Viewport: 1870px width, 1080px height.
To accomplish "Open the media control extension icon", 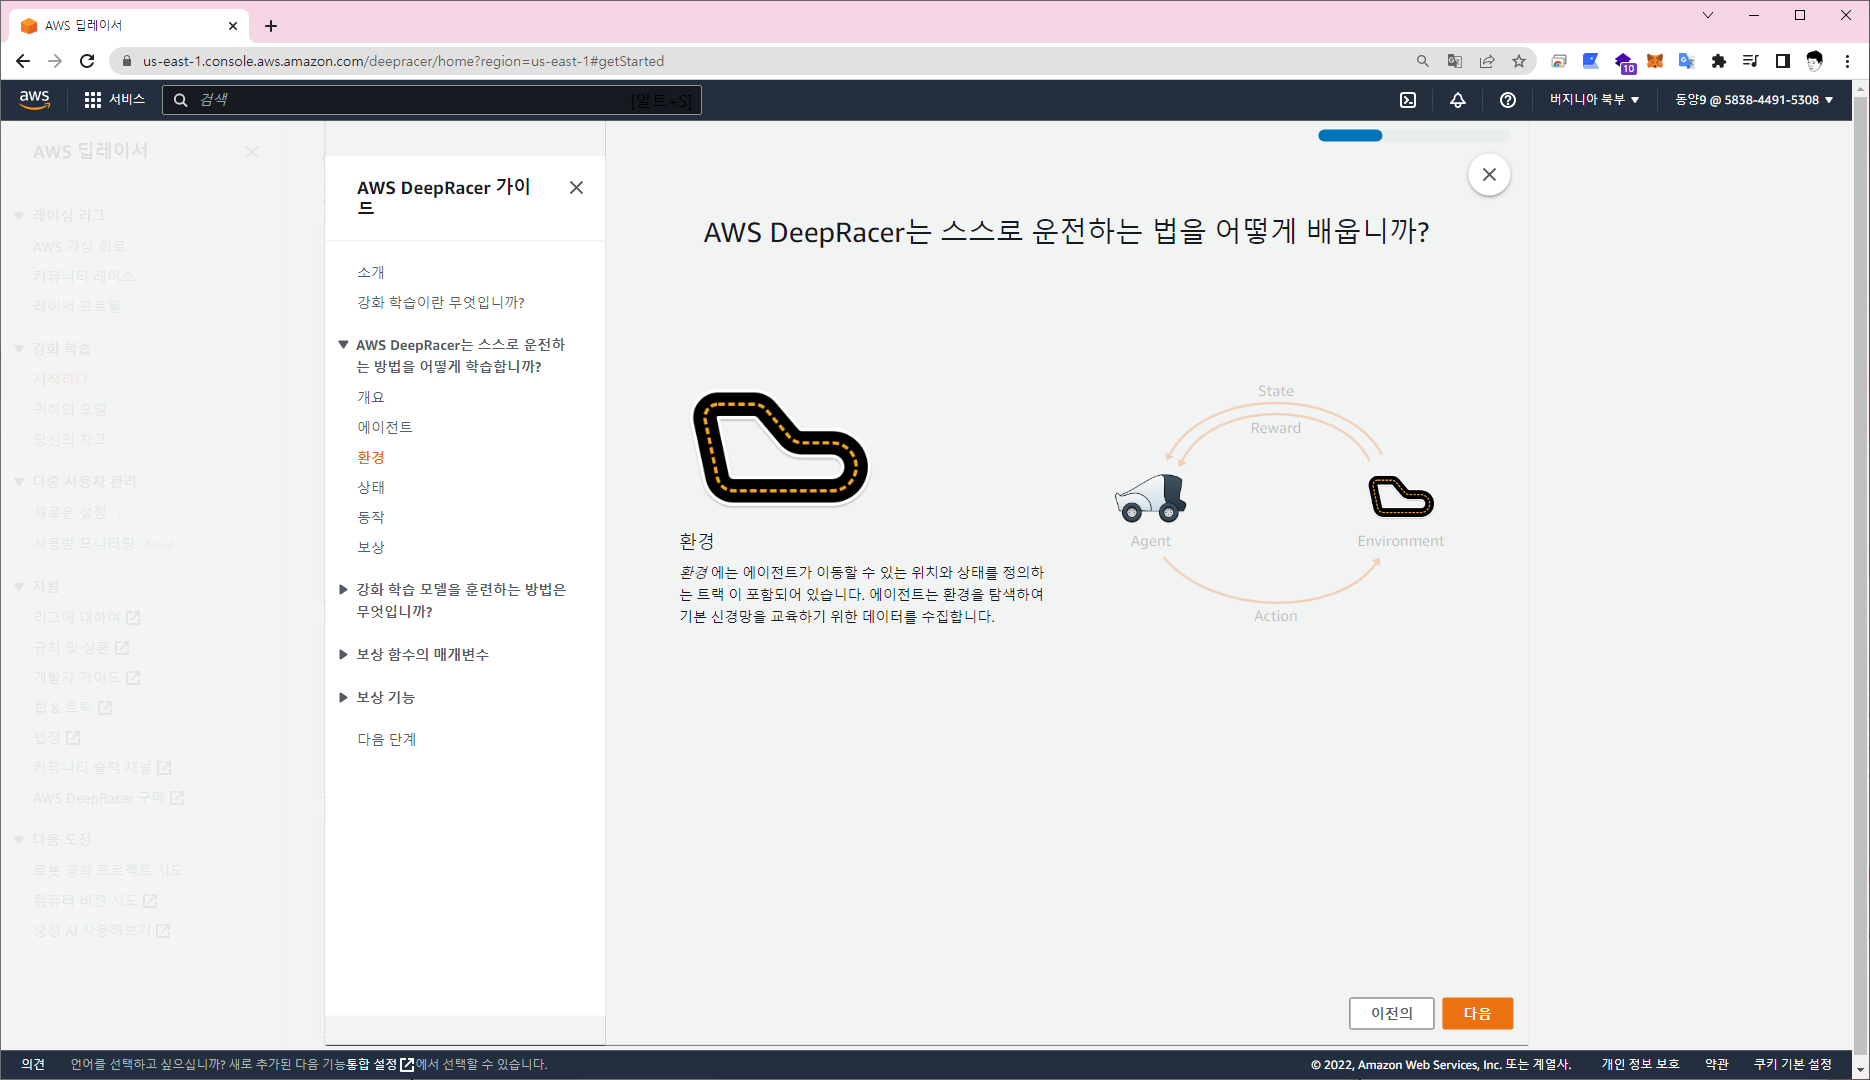I will pyautogui.click(x=1751, y=61).
